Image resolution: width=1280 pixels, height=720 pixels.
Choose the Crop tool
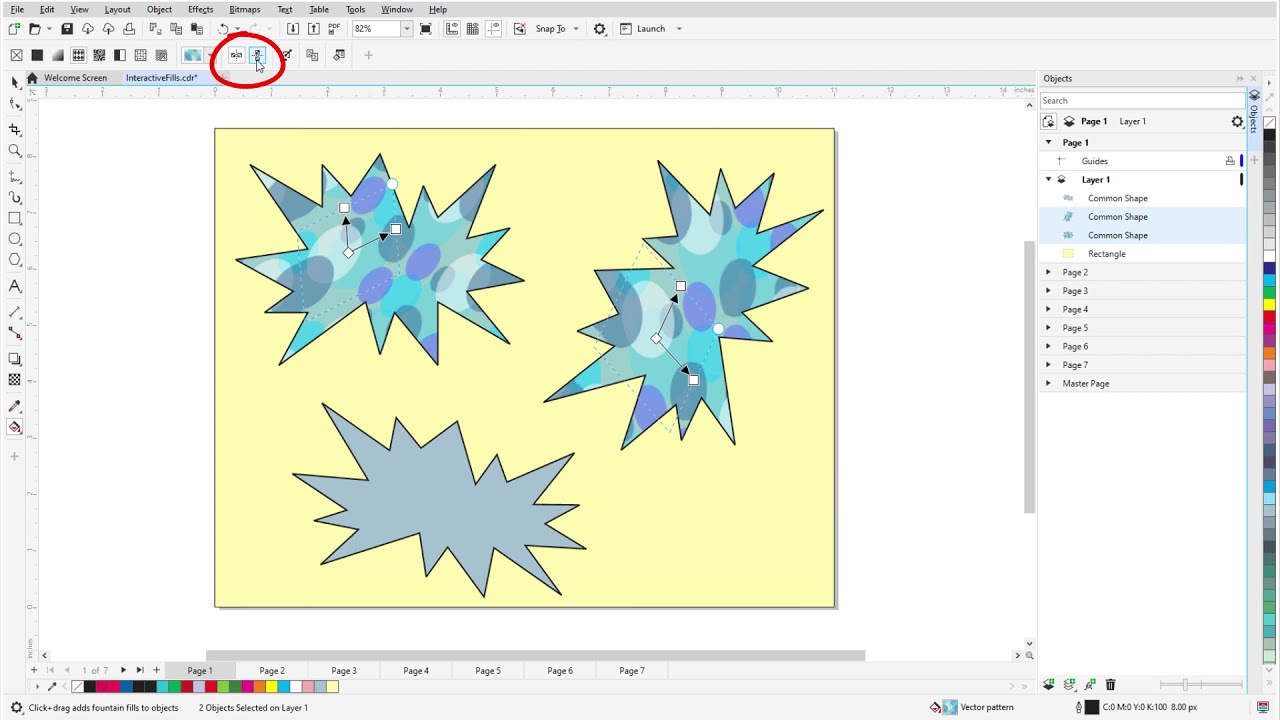point(14,130)
